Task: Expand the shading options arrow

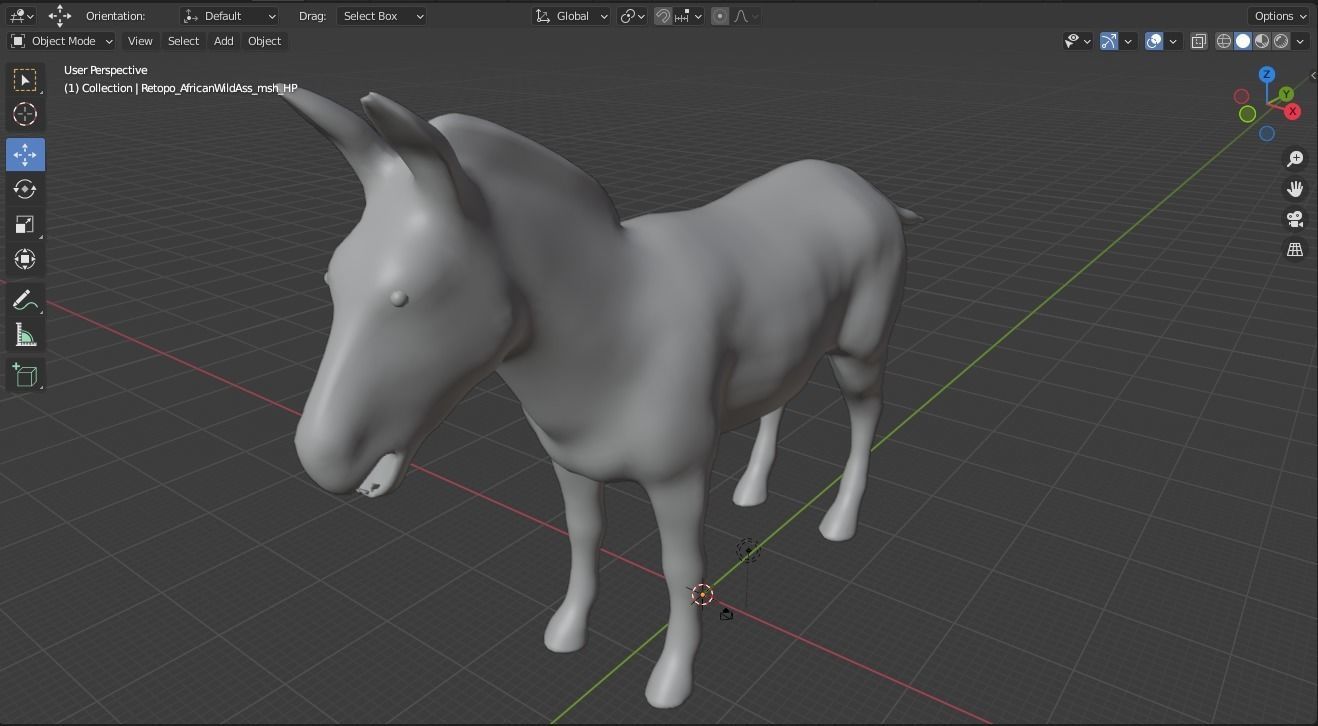Action: [1300, 41]
